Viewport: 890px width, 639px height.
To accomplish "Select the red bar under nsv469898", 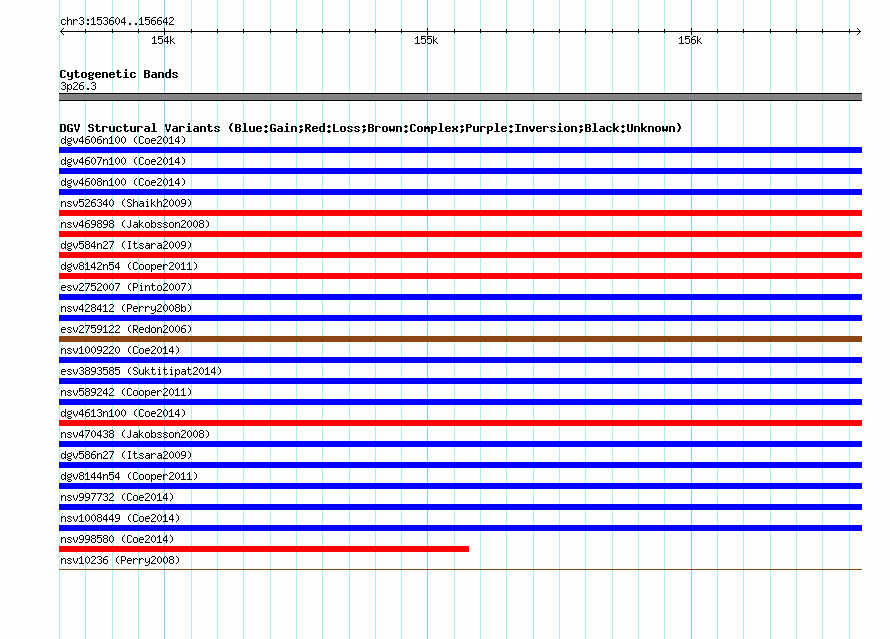I will 460,234.
